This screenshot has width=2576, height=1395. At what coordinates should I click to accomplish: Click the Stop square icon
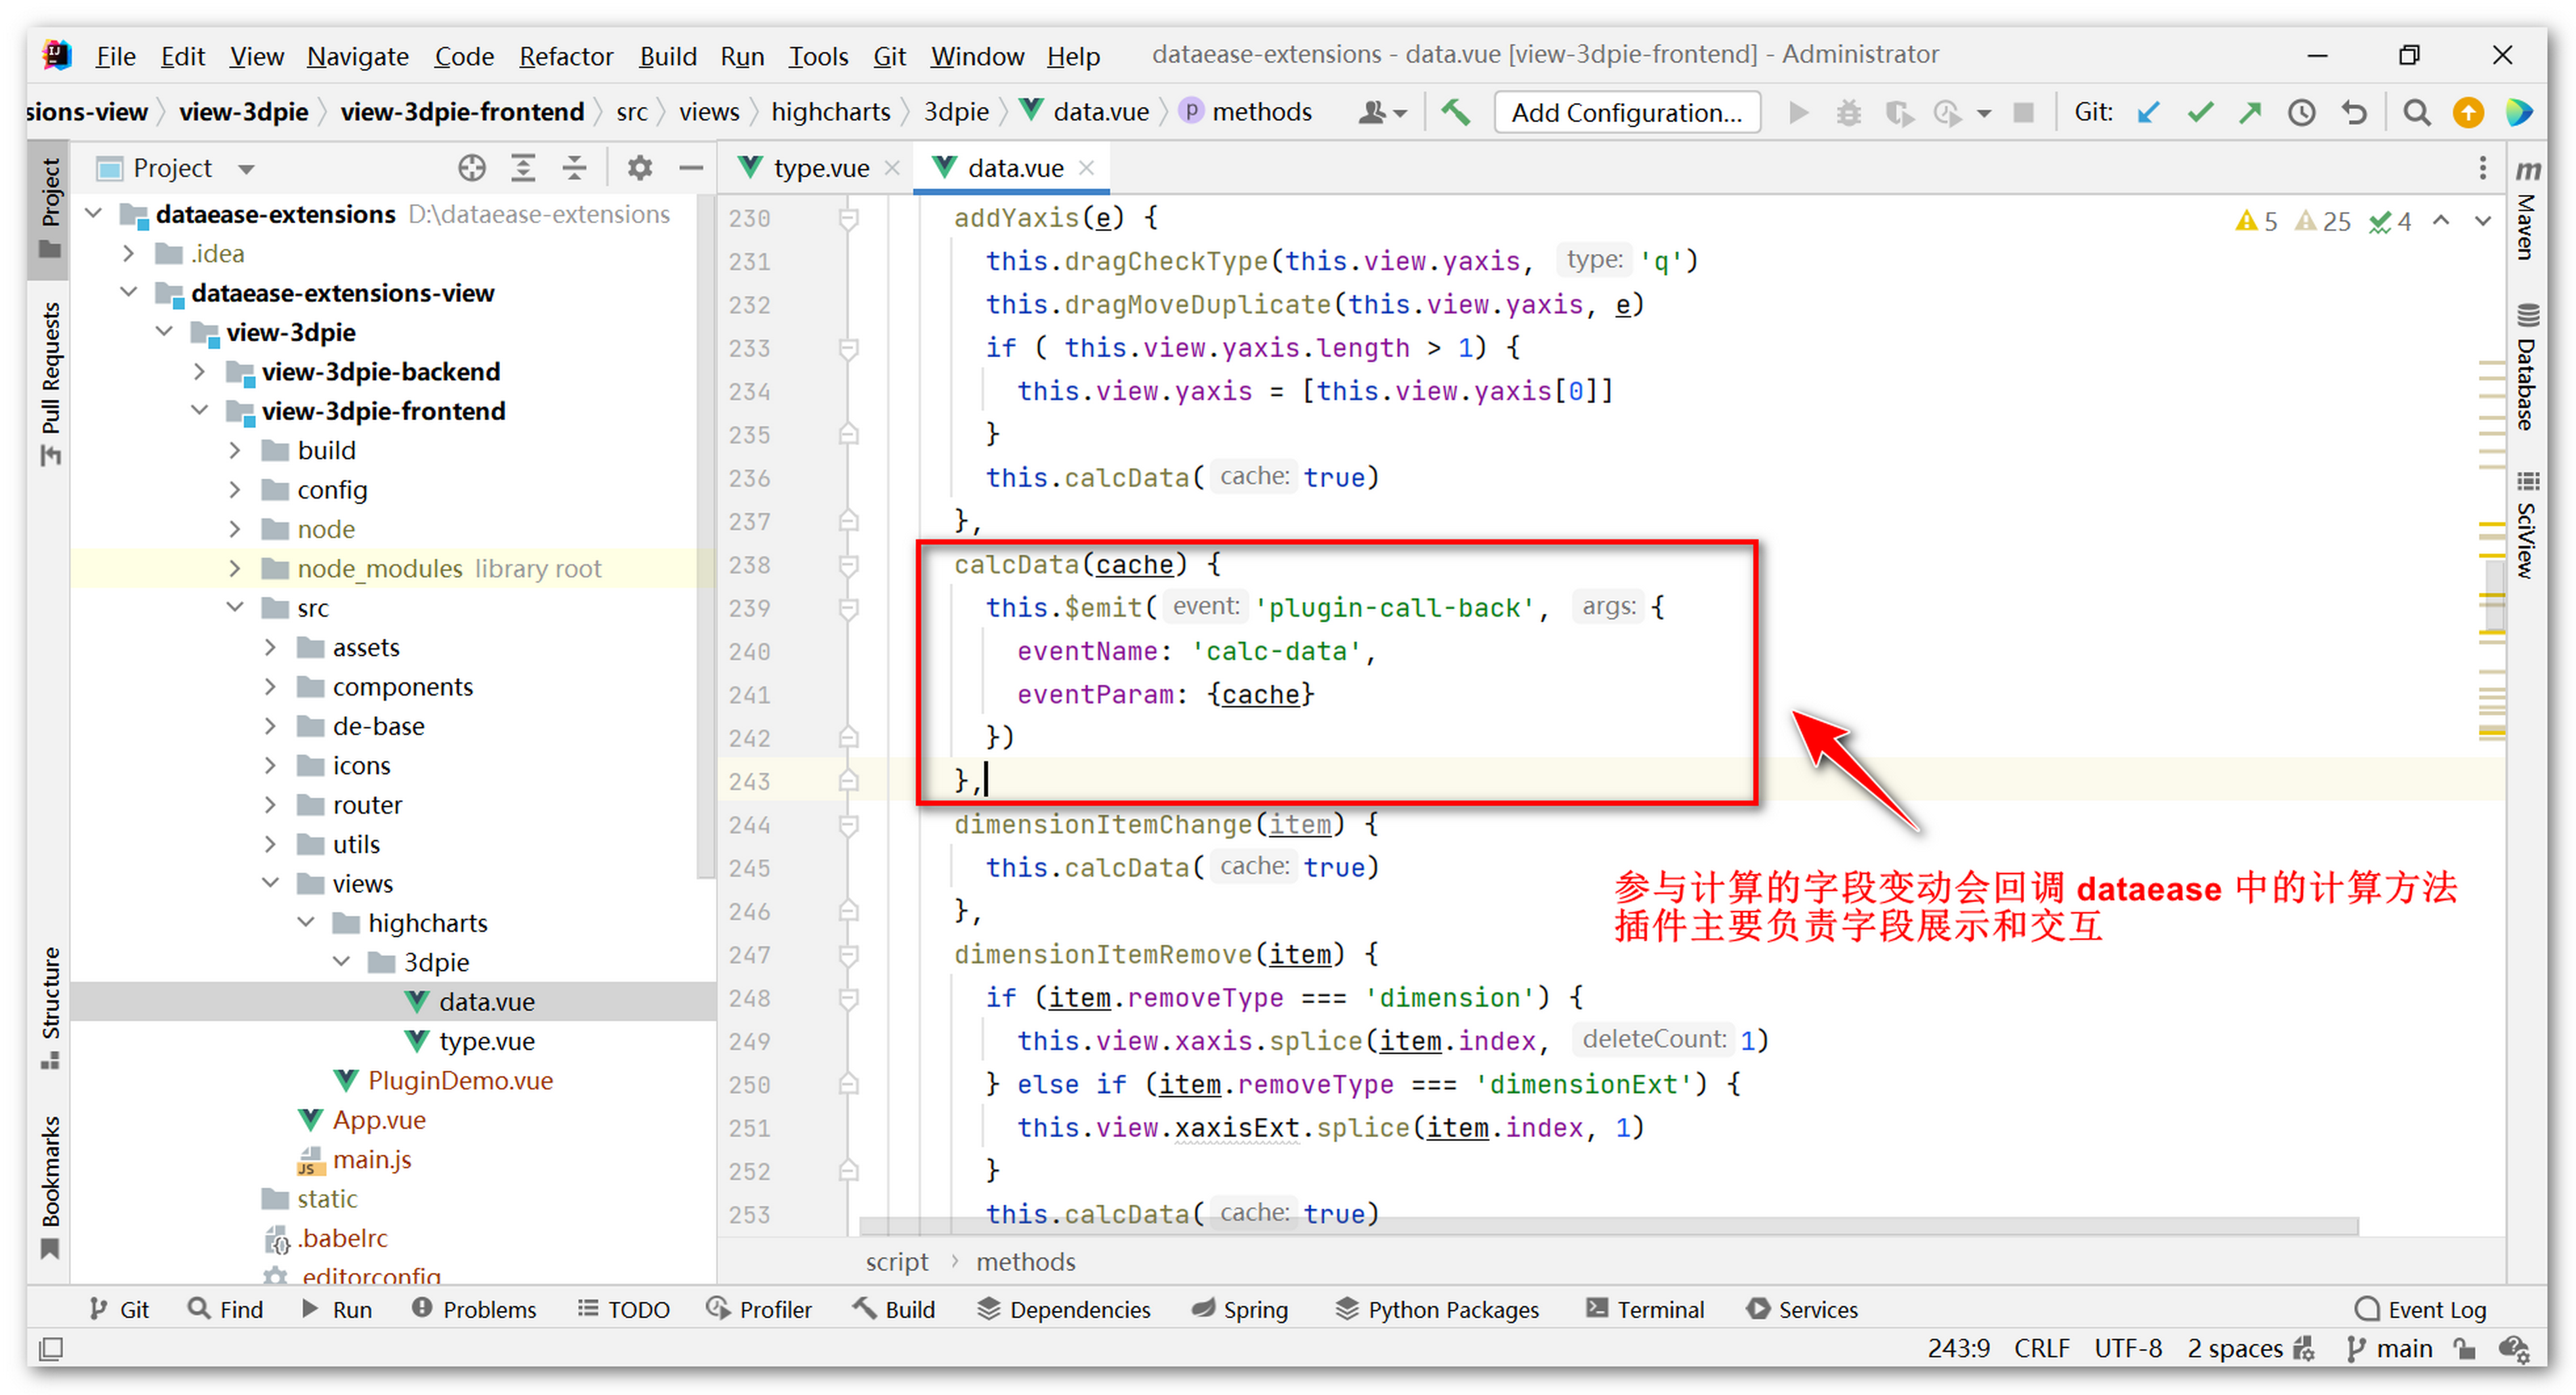coord(2023,112)
